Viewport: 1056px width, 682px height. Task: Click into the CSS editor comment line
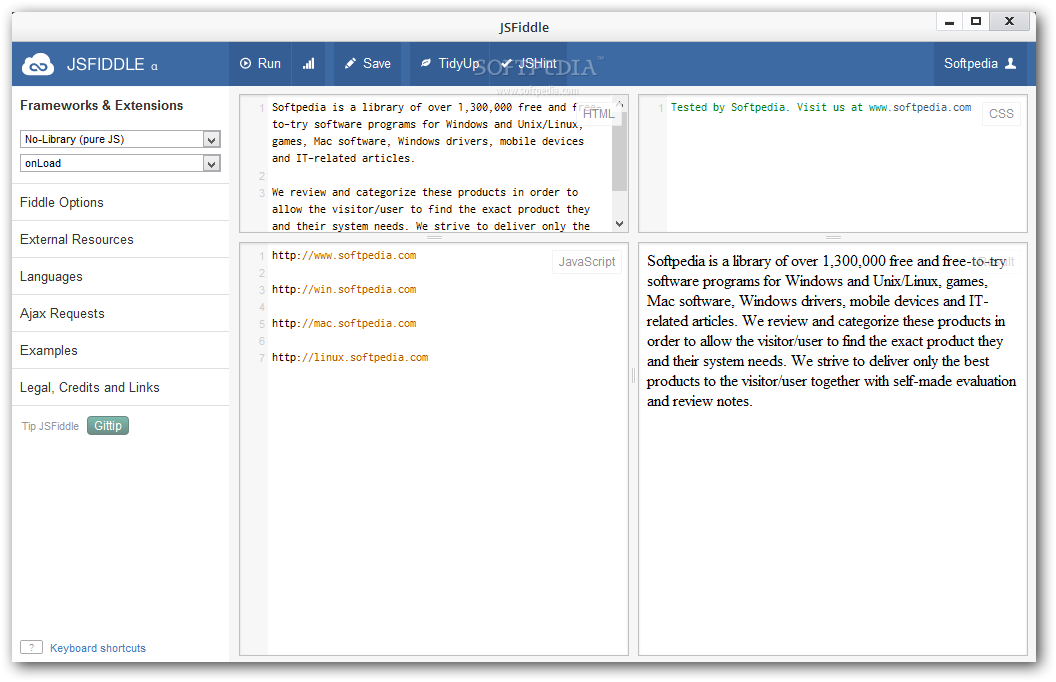(x=820, y=108)
